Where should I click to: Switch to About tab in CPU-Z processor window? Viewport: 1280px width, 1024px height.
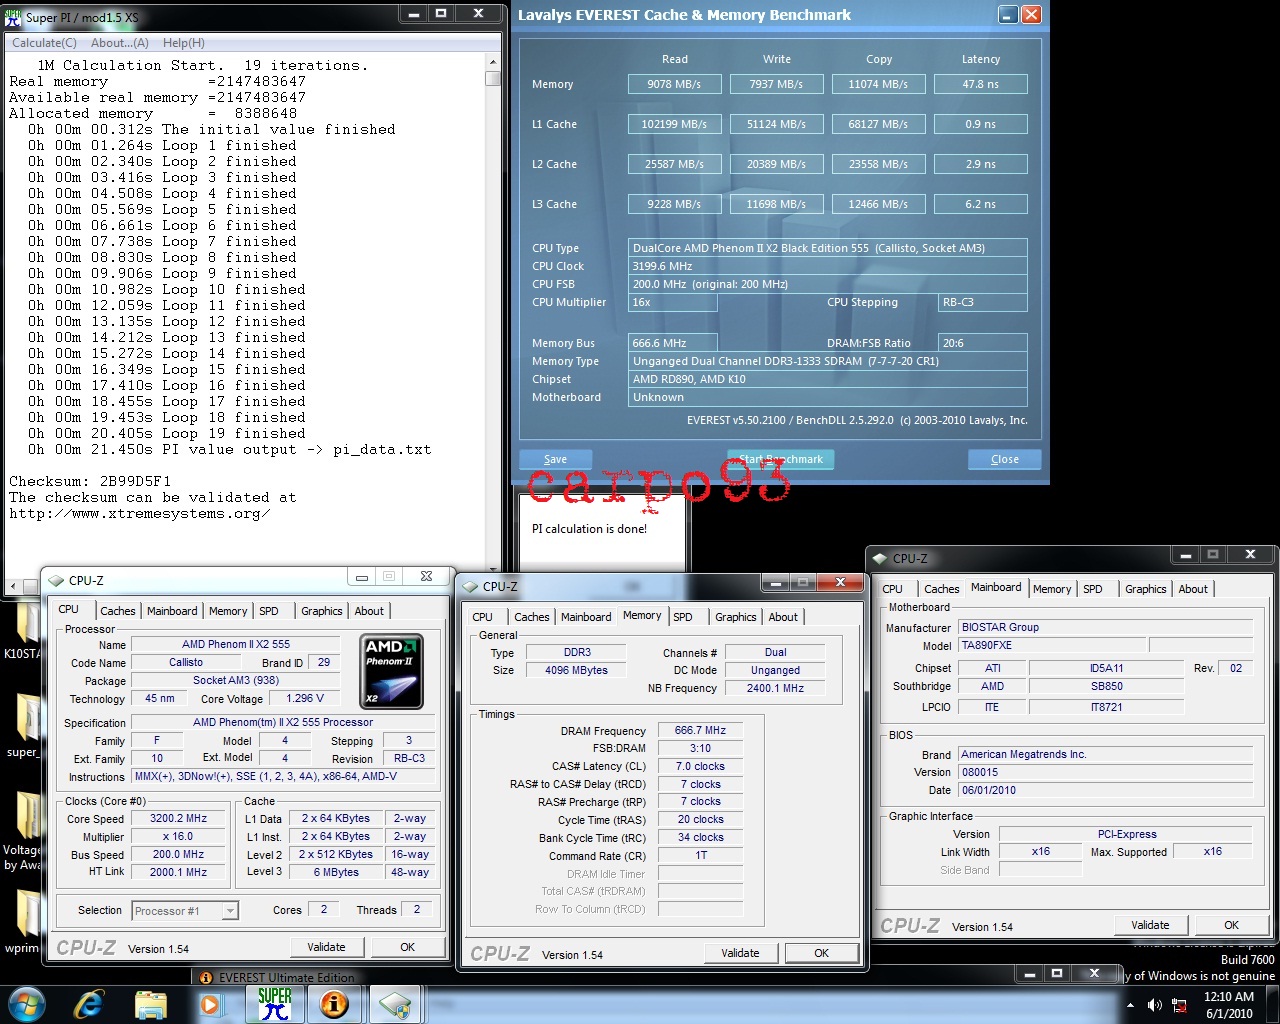(x=369, y=611)
